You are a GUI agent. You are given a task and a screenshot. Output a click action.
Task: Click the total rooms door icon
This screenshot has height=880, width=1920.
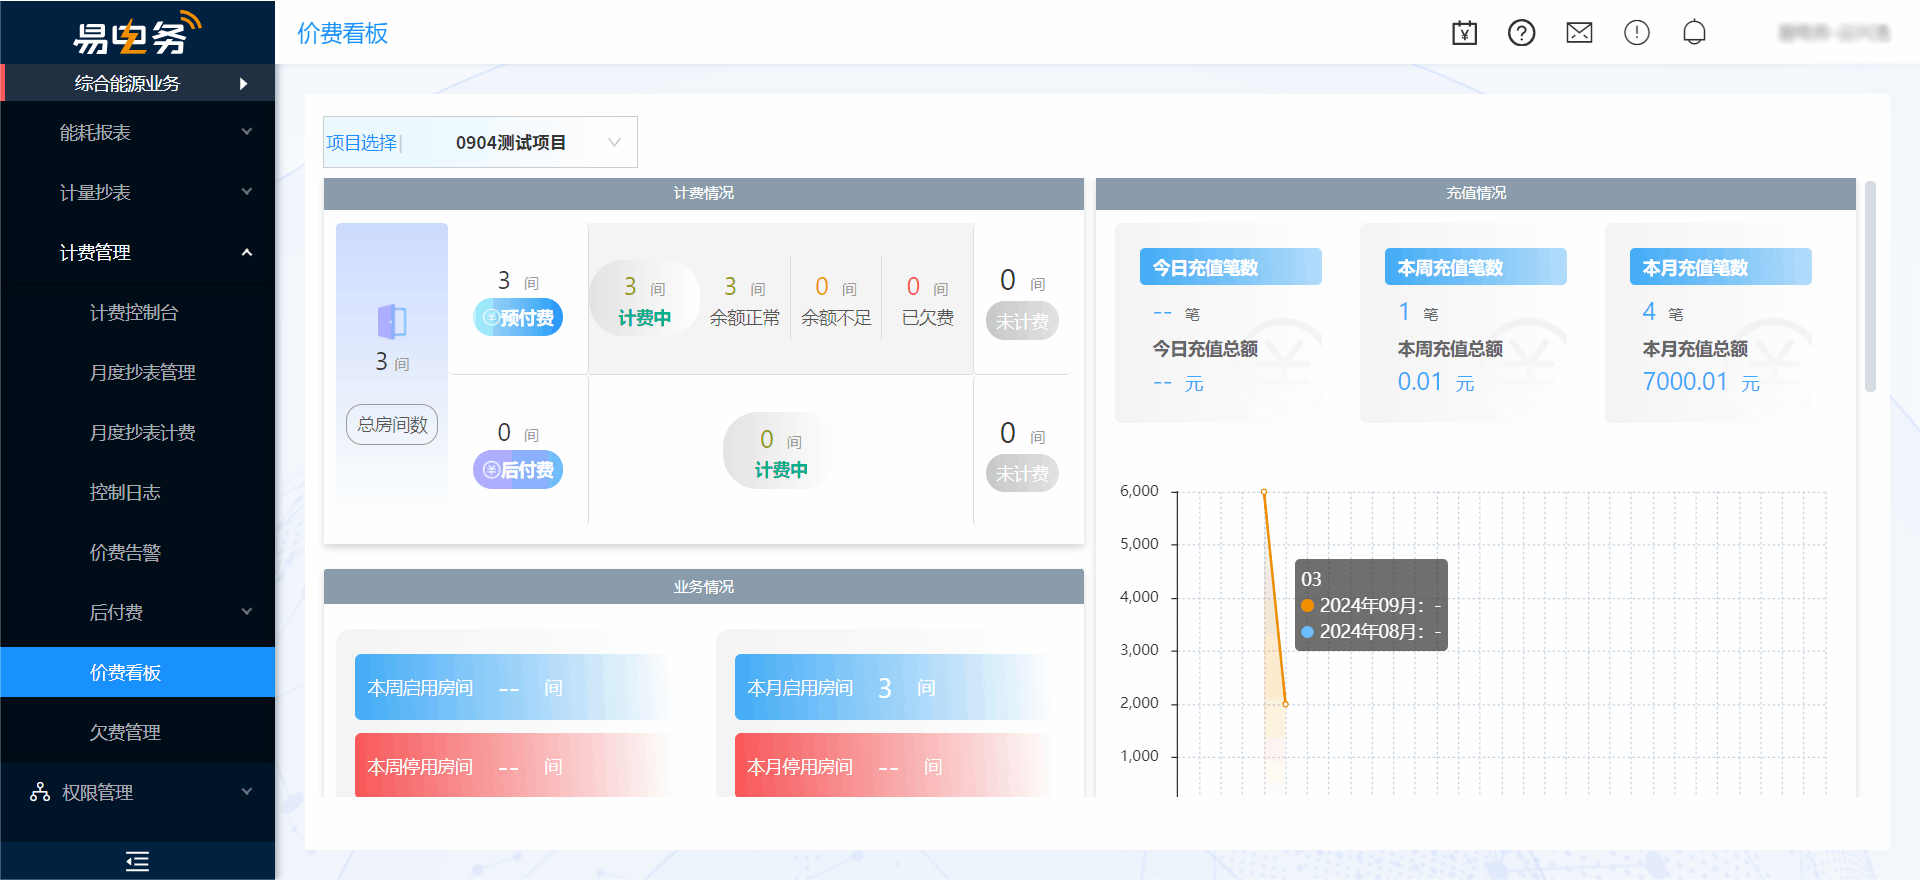click(392, 322)
